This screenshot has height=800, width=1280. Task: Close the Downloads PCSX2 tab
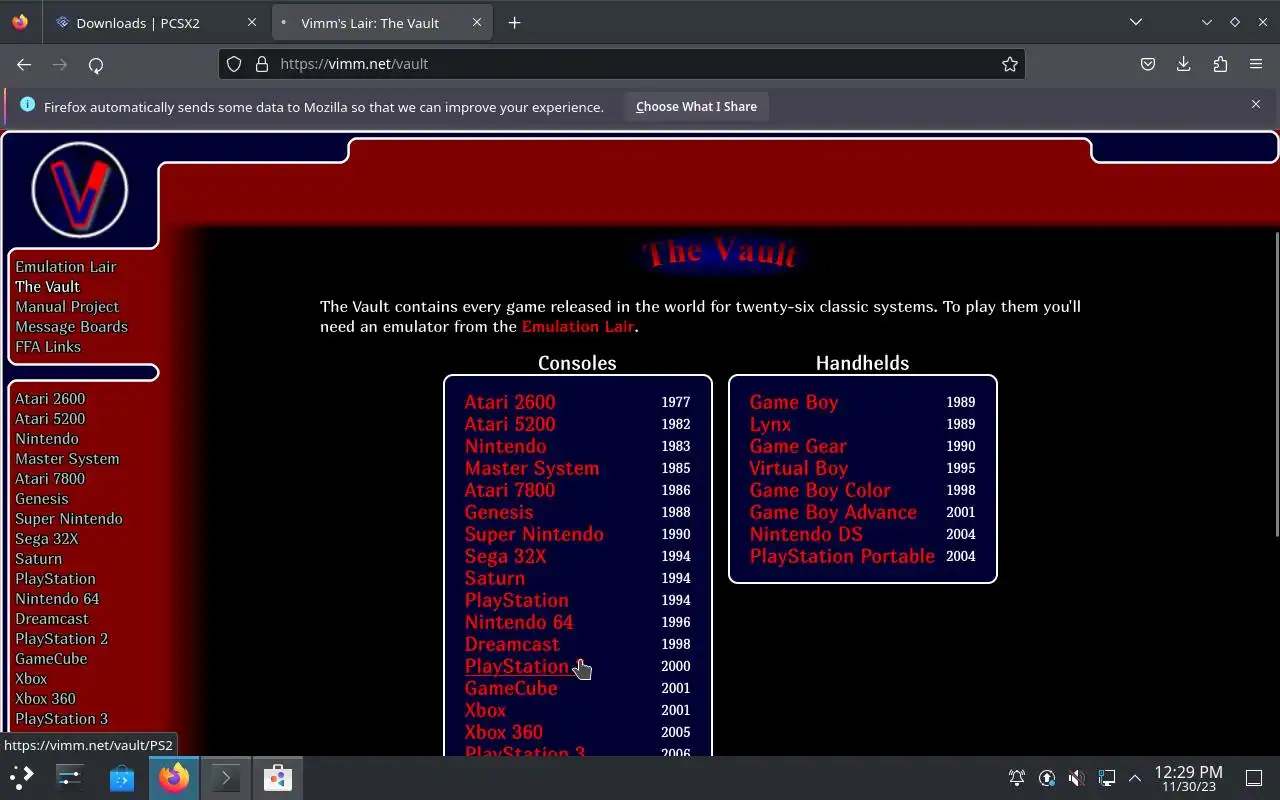252,22
